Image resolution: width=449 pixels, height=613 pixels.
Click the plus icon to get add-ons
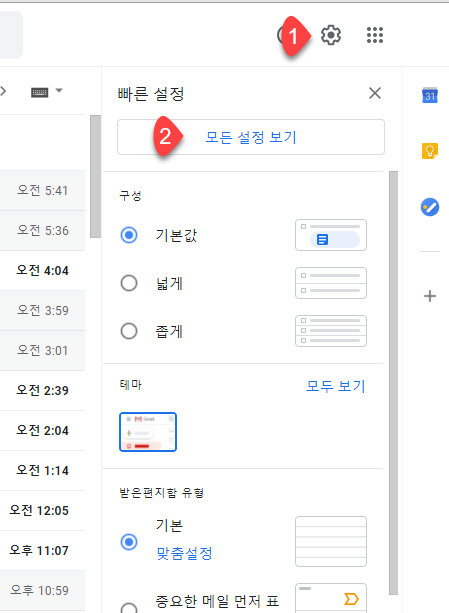(x=430, y=296)
